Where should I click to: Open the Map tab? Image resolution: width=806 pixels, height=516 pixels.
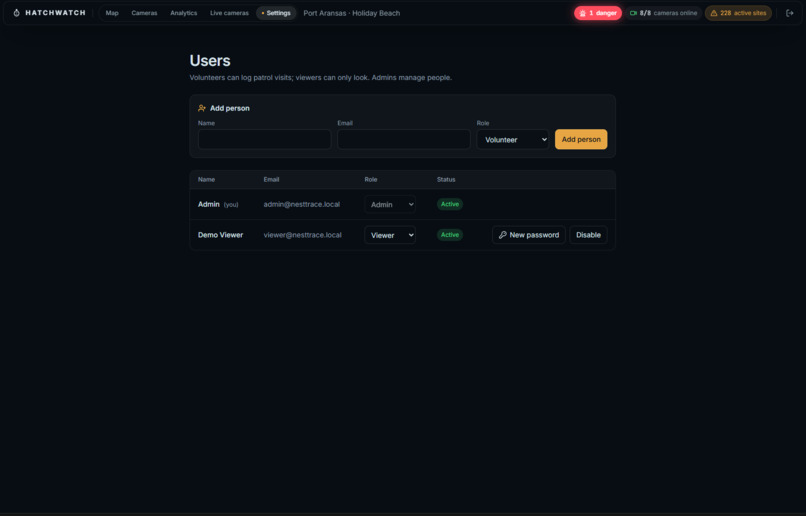[112, 13]
